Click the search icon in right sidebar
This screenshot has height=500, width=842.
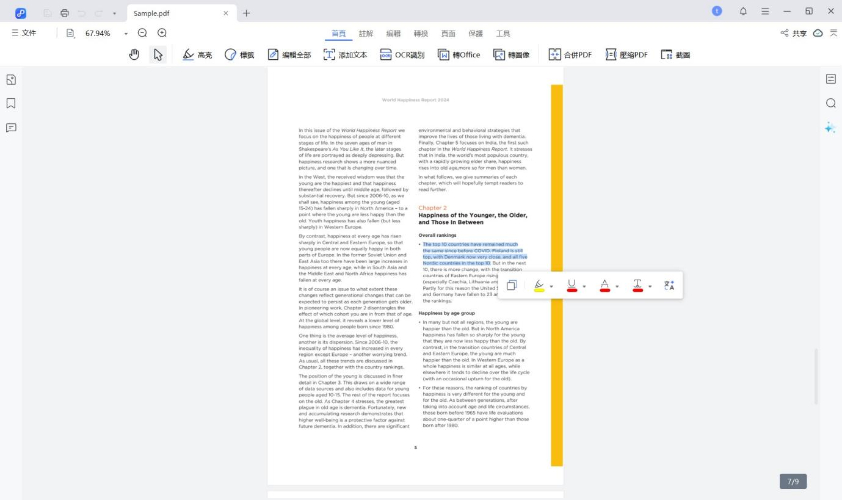[x=830, y=103]
